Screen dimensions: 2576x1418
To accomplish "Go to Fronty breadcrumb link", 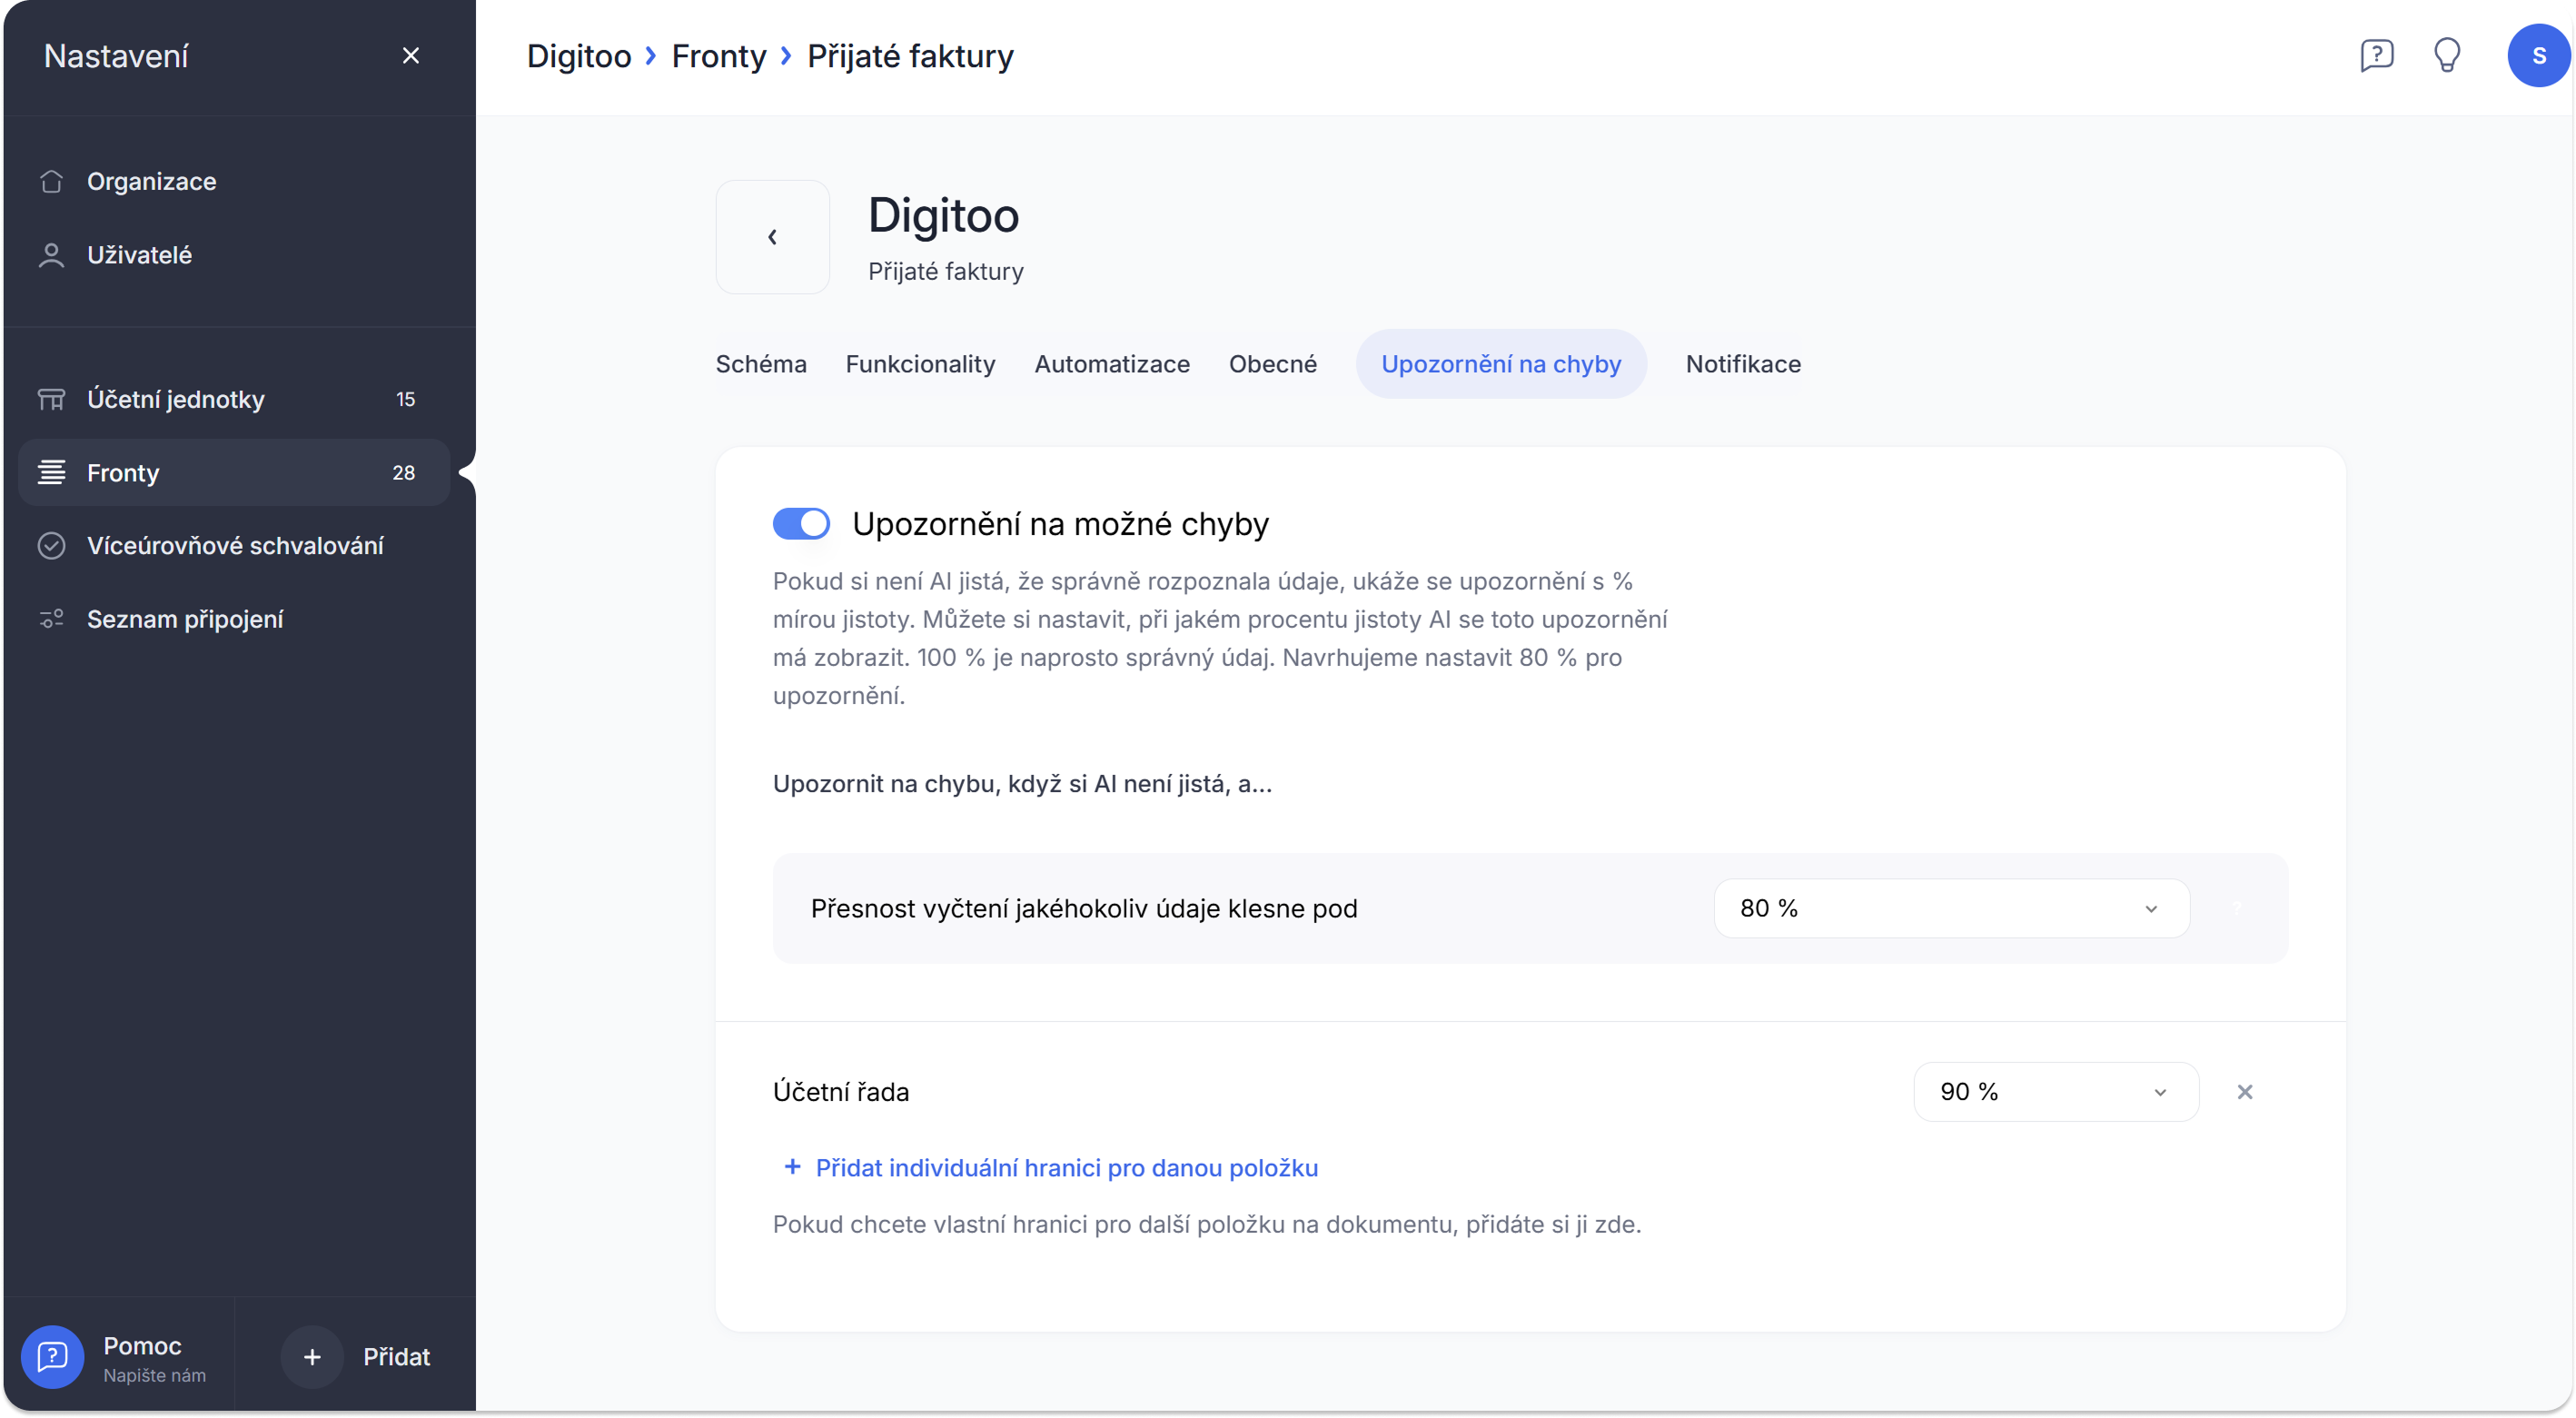I will coord(718,56).
